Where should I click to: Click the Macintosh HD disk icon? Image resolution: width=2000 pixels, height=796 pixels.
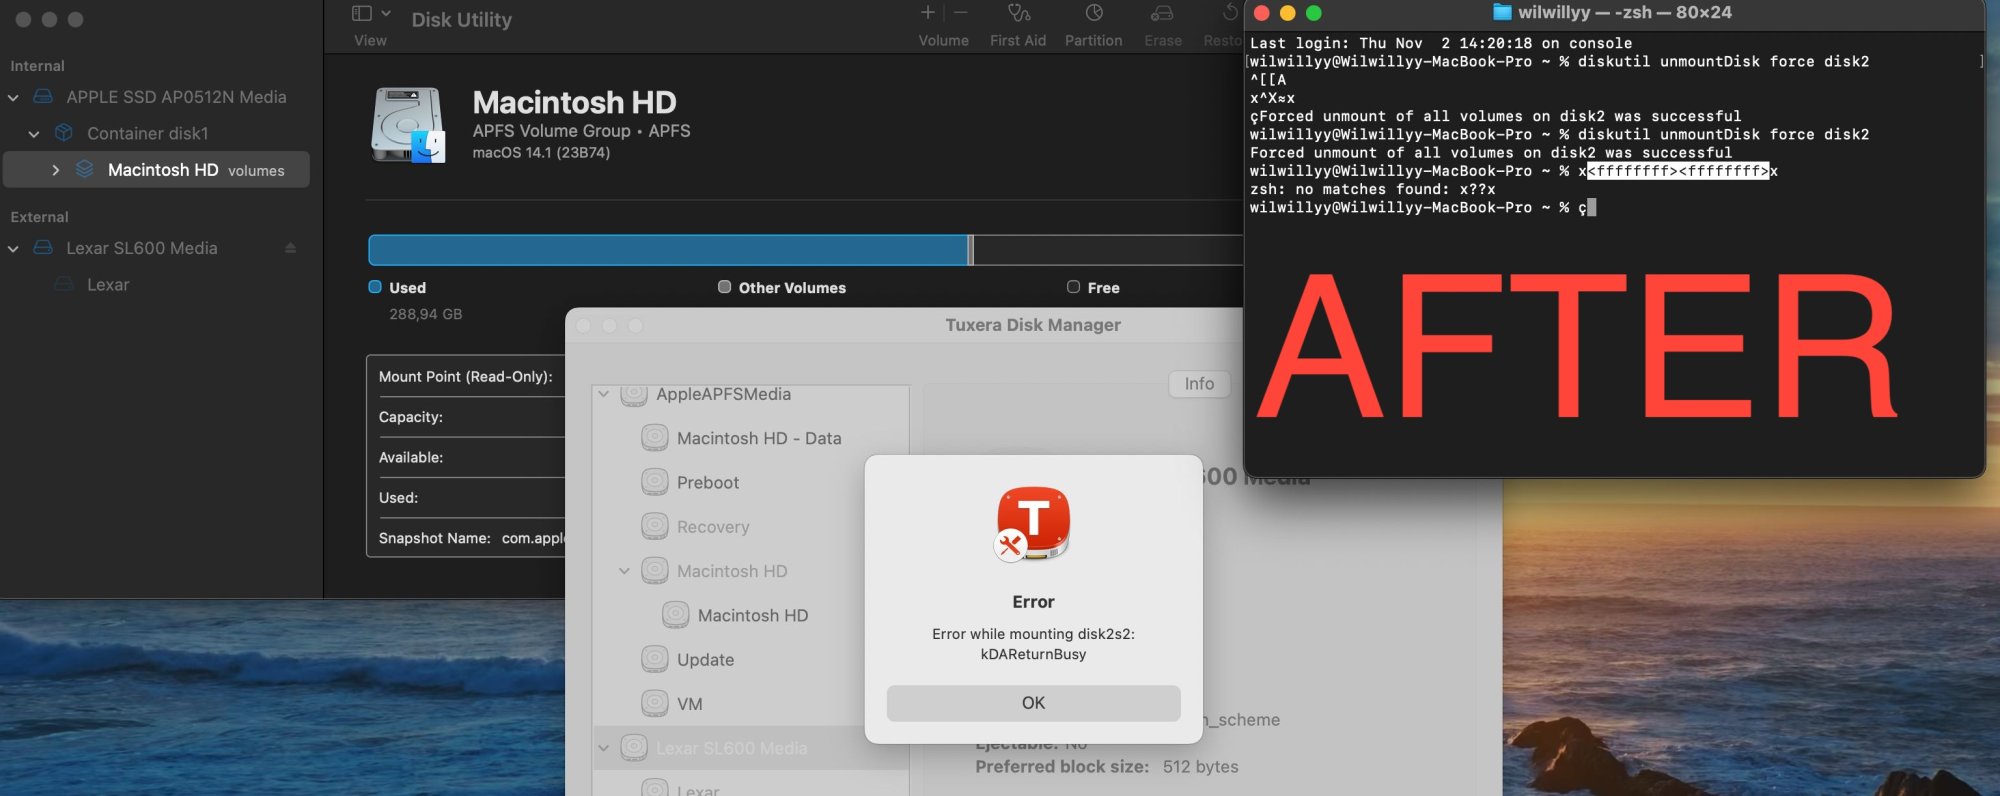408,125
